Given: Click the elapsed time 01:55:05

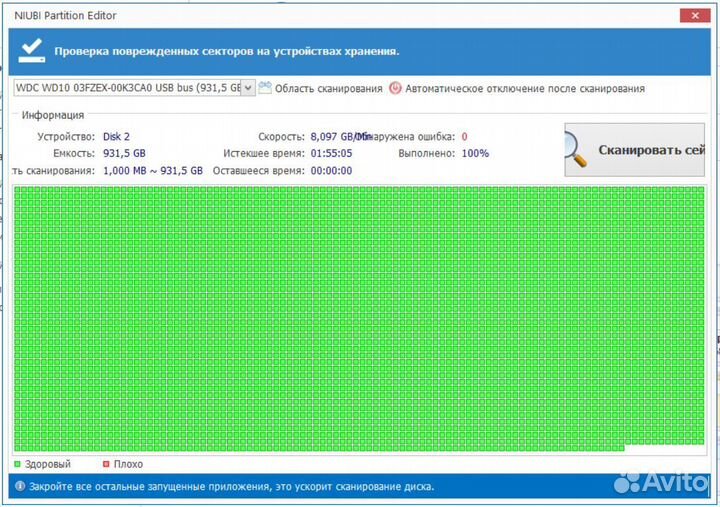Looking at the screenshot, I should tap(331, 153).
